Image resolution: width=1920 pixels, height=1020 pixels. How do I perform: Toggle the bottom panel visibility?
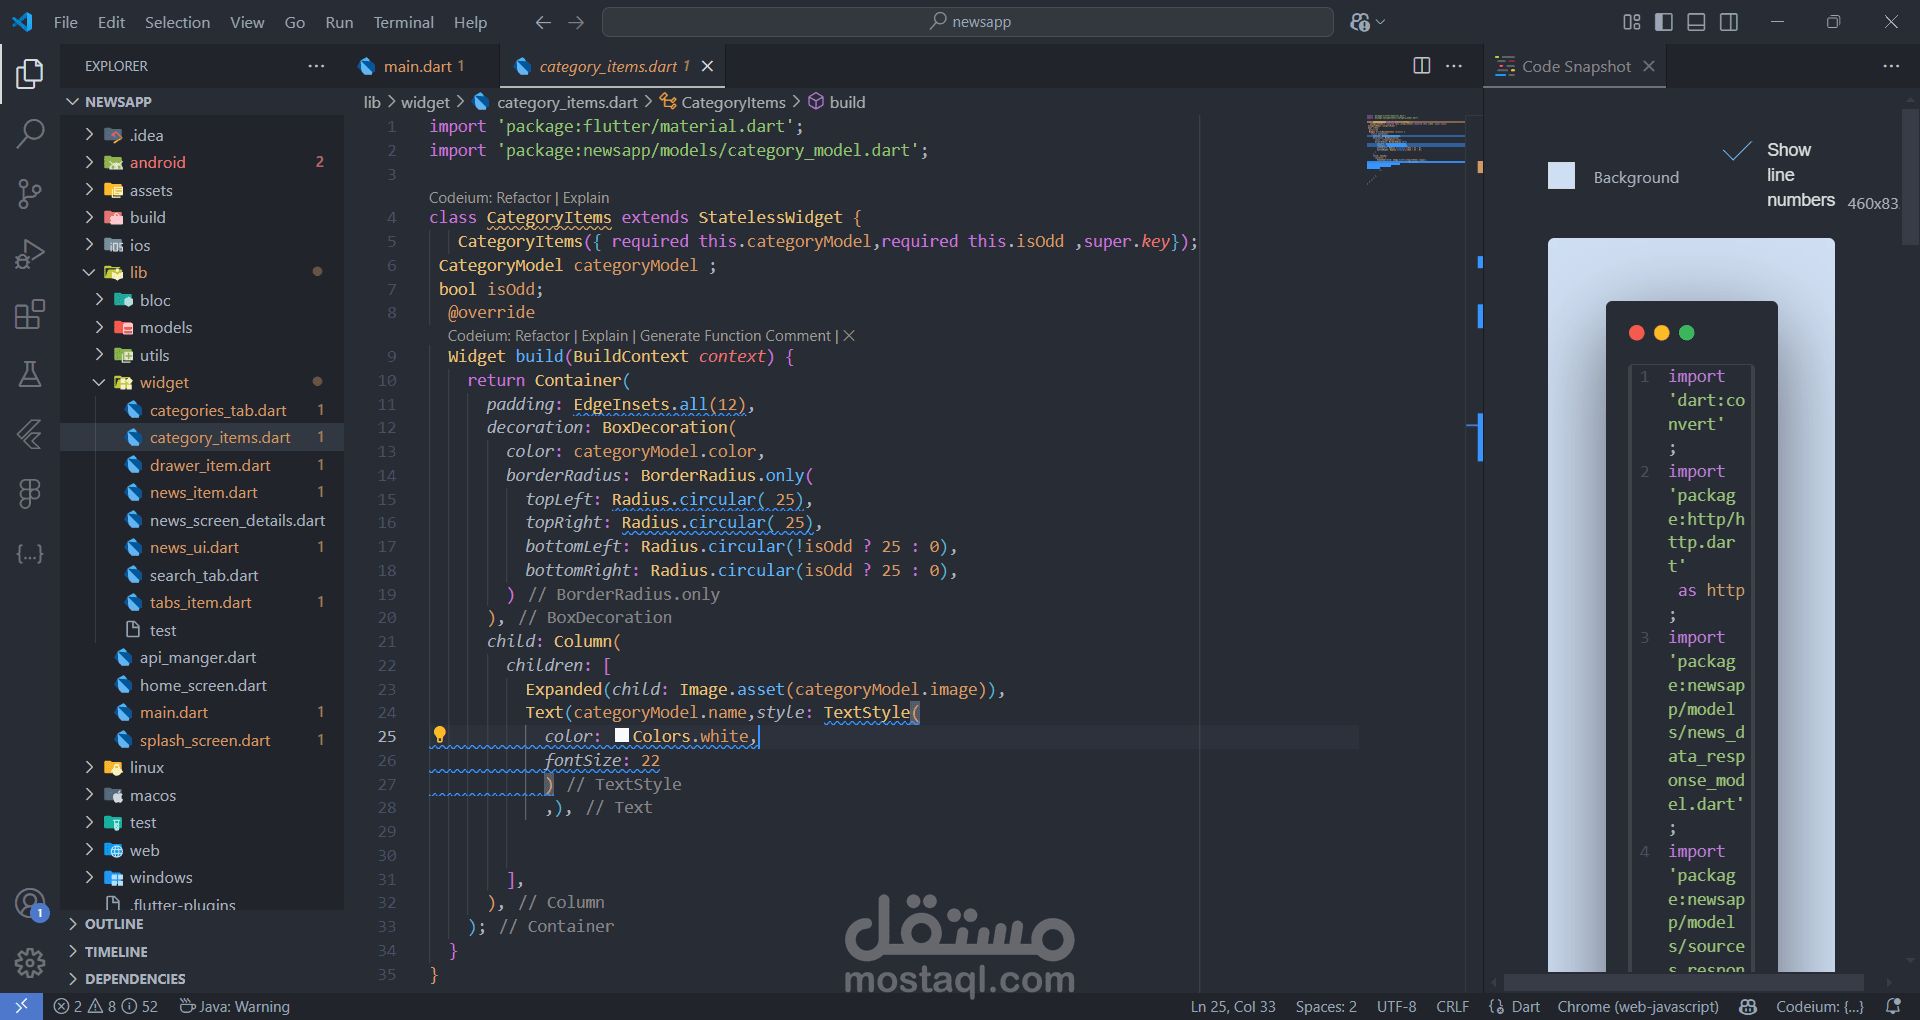1696,22
